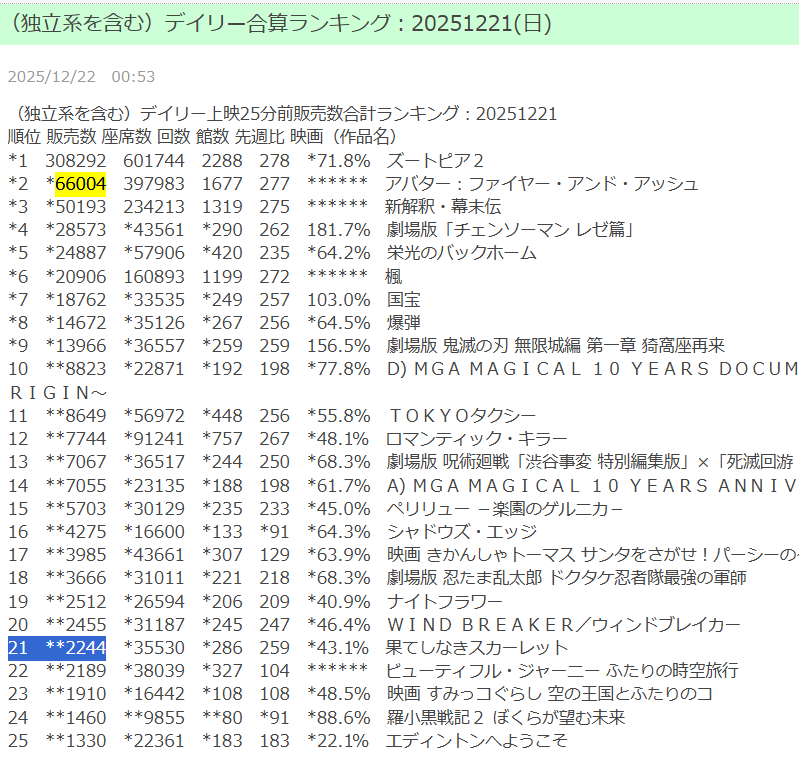The image size is (799, 766).
Task: Click the blue selected rank 21 **2244 text
Action: (57, 647)
